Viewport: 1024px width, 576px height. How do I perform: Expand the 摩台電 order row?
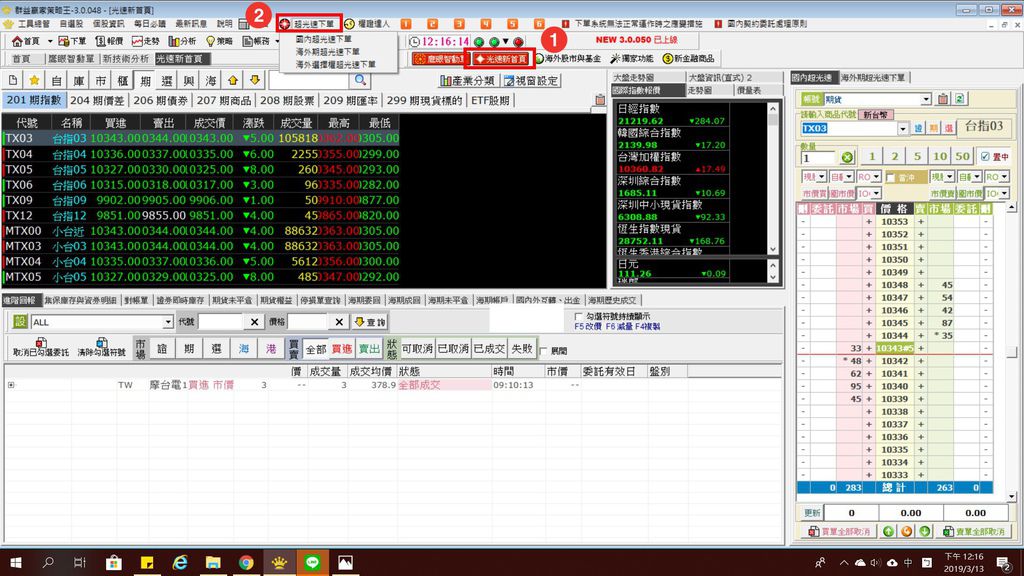pyautogui.click(x=11, y=385)
